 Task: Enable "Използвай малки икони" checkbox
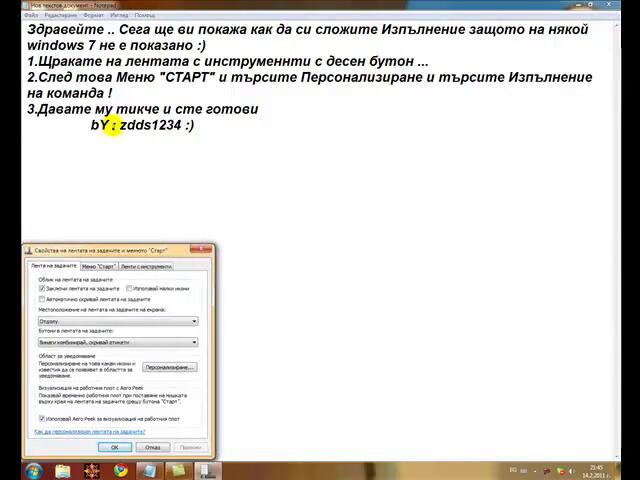click(x=129, y=289)
